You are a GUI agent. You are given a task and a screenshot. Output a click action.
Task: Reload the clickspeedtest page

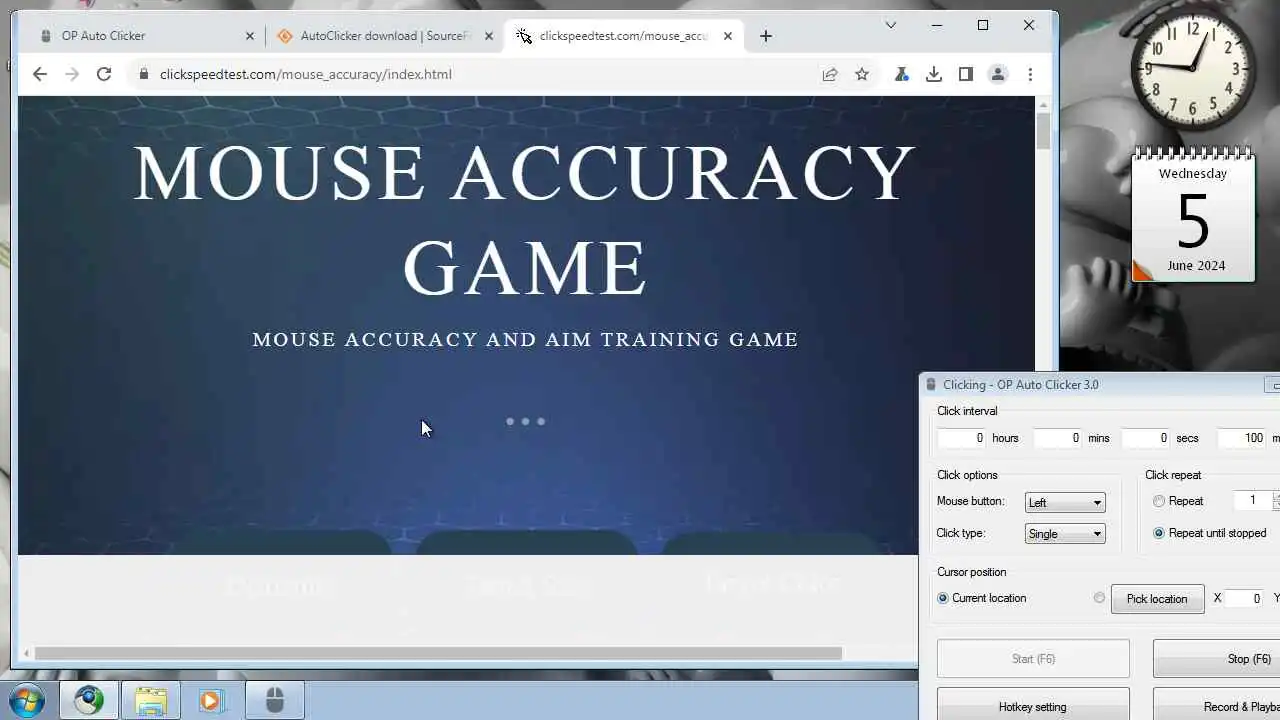pyautogui.click(x=104, y=74)
